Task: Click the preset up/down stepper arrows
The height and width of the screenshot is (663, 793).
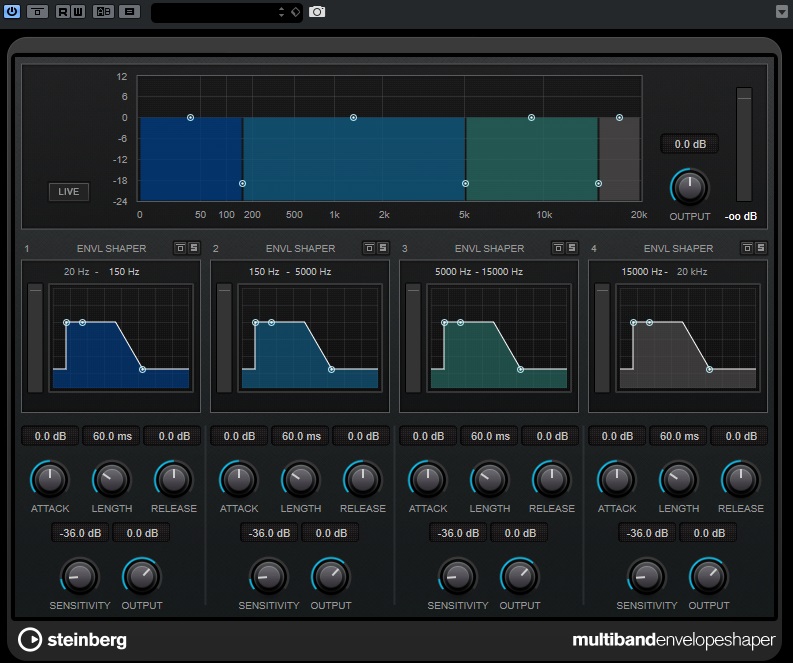Action: tap(282, 12)
